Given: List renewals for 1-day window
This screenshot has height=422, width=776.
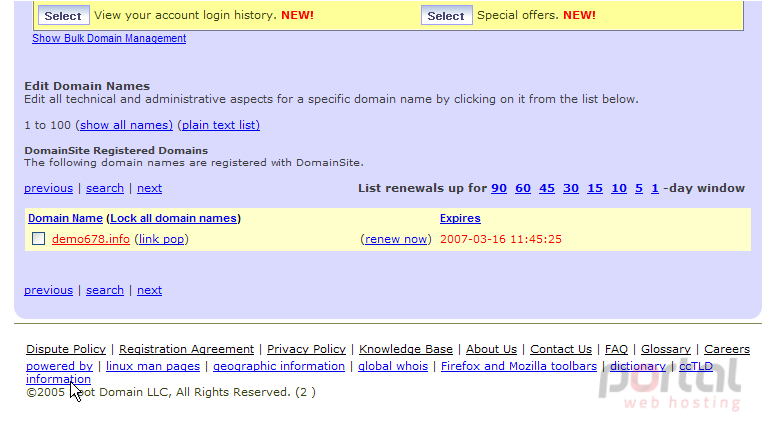Looking at the screenshot, I should [655, 188].
